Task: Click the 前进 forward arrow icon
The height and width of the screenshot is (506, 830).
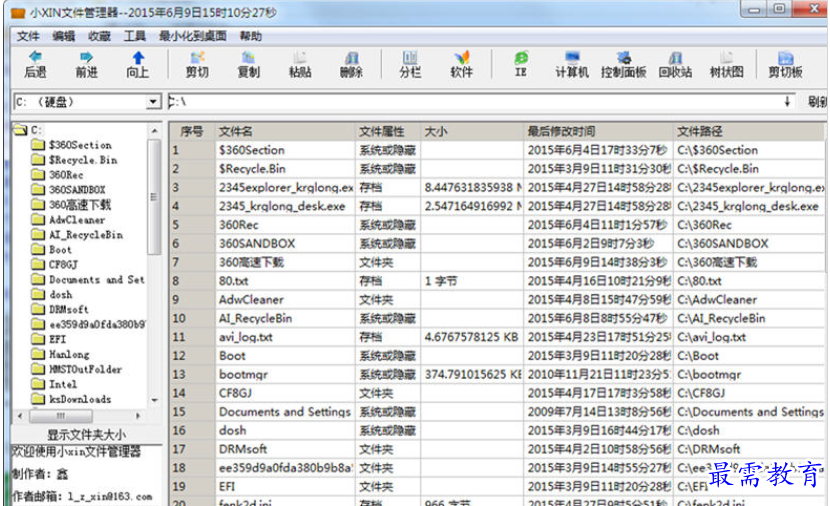Action: [x=86, y=57]
